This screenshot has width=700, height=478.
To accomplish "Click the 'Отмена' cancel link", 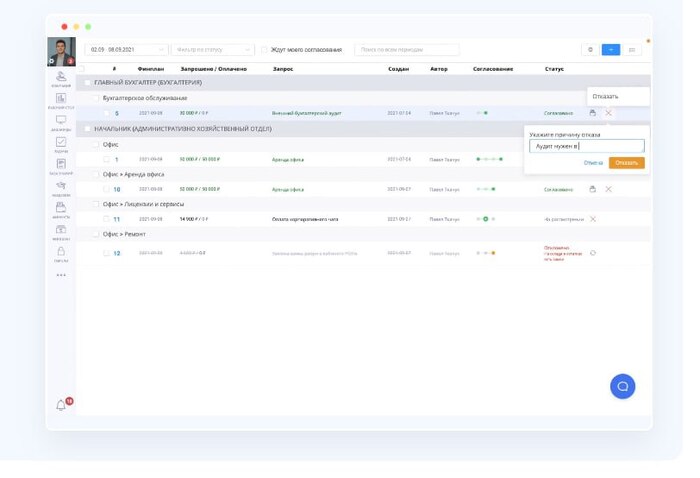I will pos(593,163).
